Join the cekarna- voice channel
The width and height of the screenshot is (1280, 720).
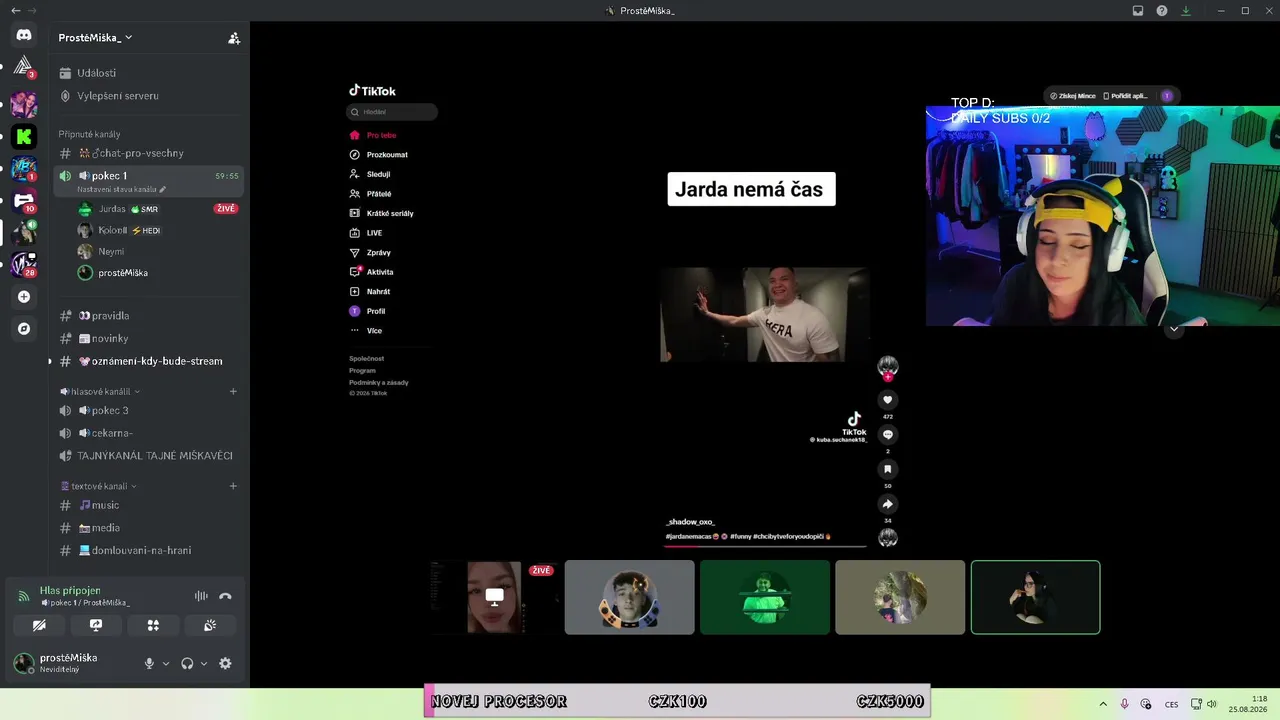coord(150,433)
